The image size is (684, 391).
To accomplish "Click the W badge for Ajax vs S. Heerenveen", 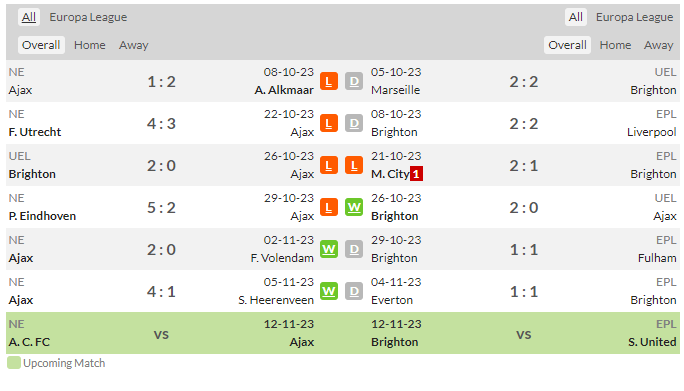I will point(328,291).
